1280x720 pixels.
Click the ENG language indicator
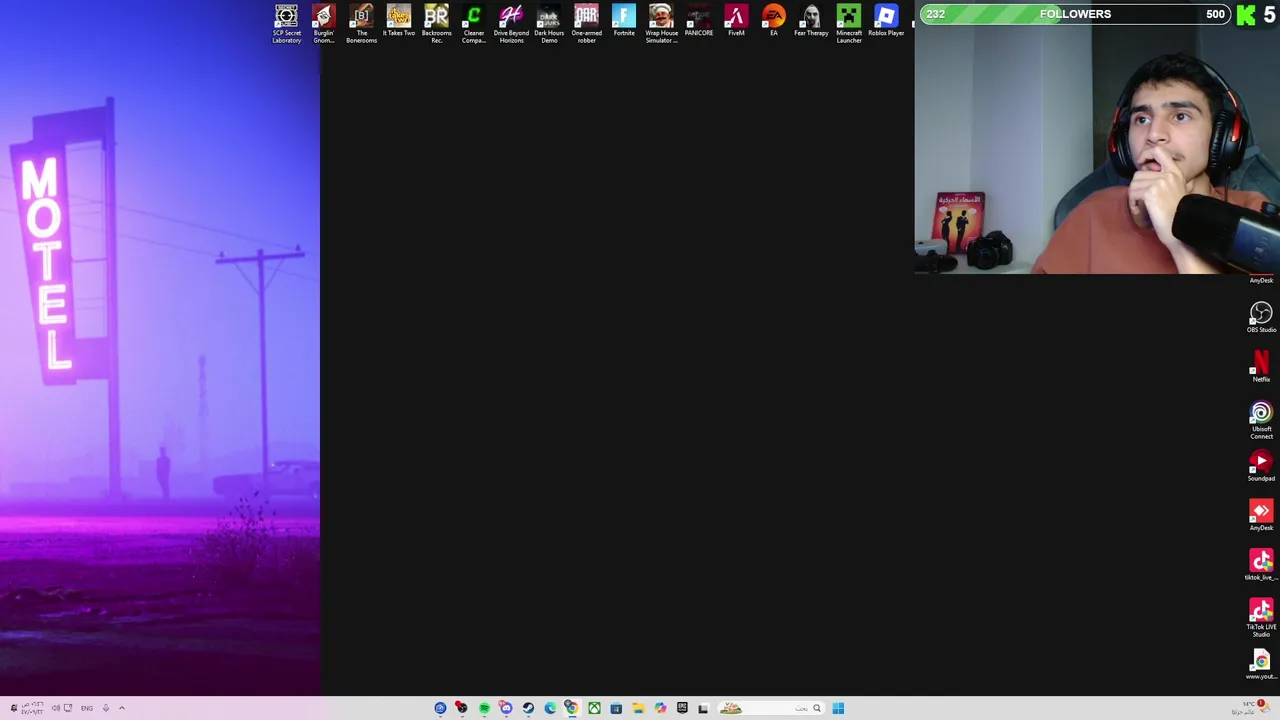tap(87, 708)
